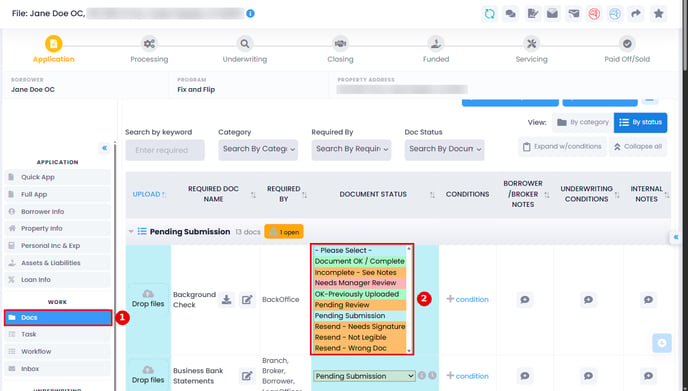Click the Collapse all button
688x391 pixels.
point(638,147)
